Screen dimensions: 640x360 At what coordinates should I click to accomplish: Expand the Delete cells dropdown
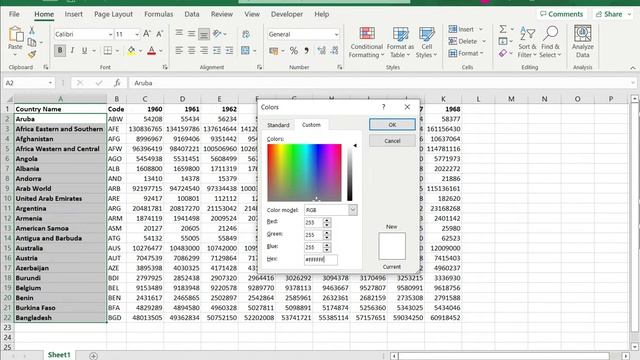point(484,41)
